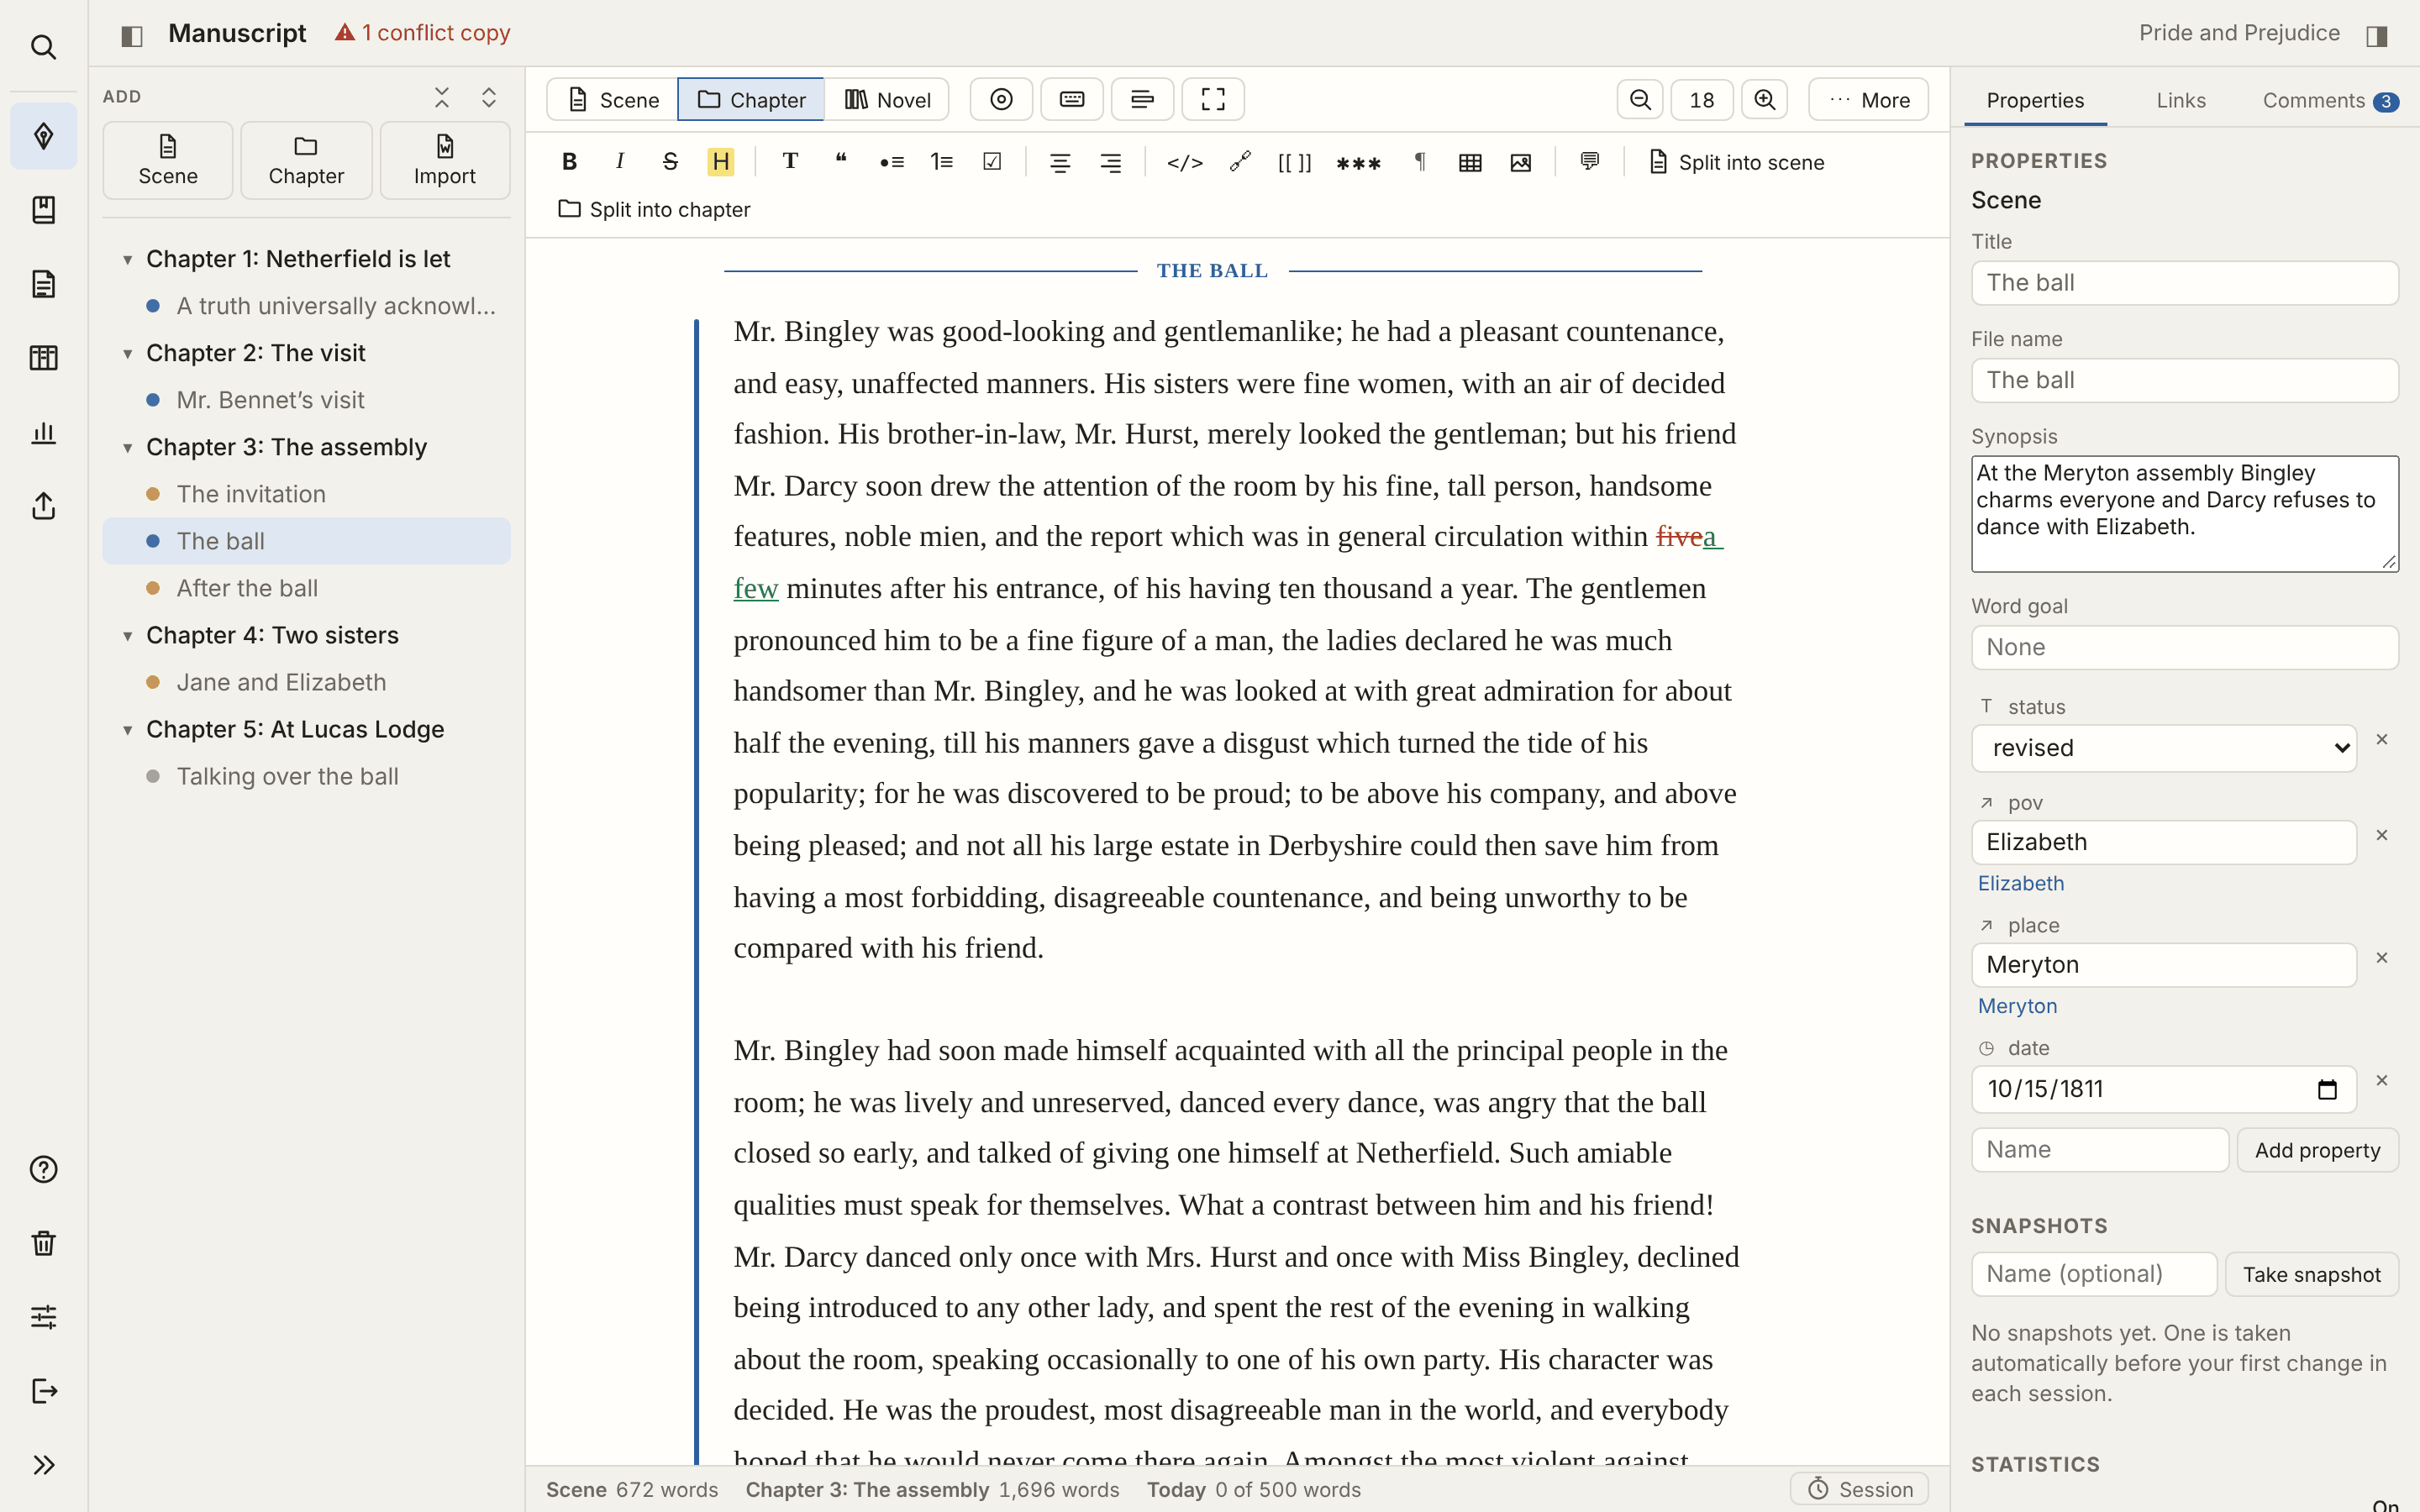Open the Links tab
The width and height of the screenshot is (2420, 1512).
click(x=2181, y=101)
